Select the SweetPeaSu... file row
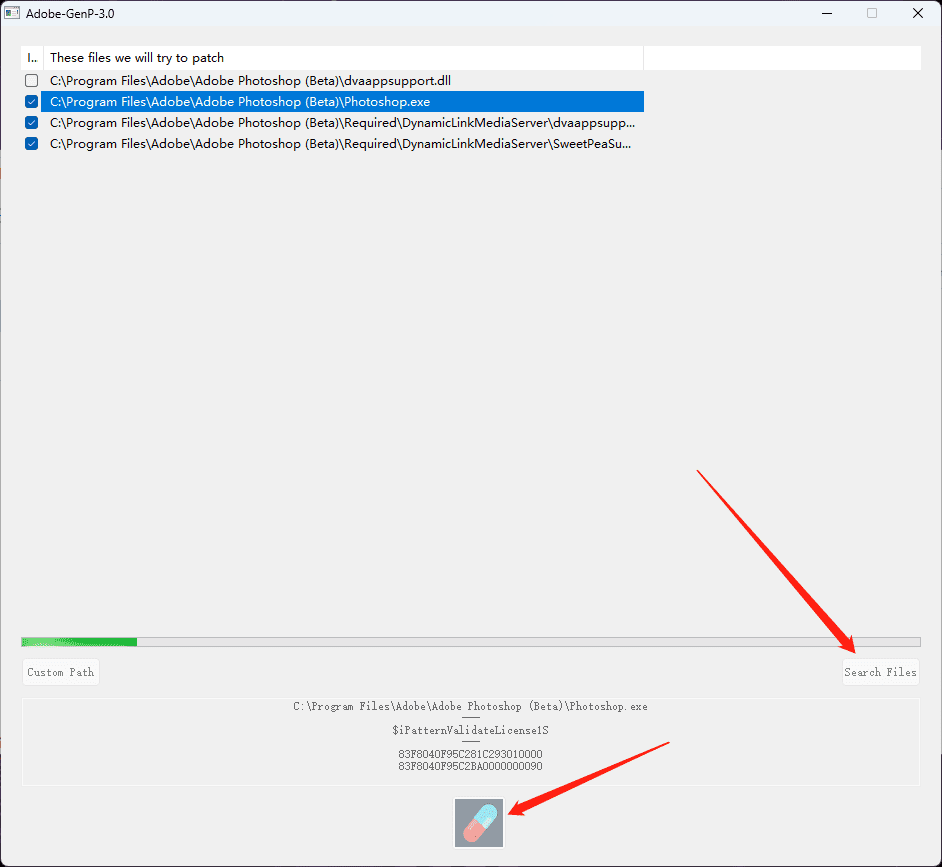942x867 pixels. pyautogui.click(x=340, y=144)
